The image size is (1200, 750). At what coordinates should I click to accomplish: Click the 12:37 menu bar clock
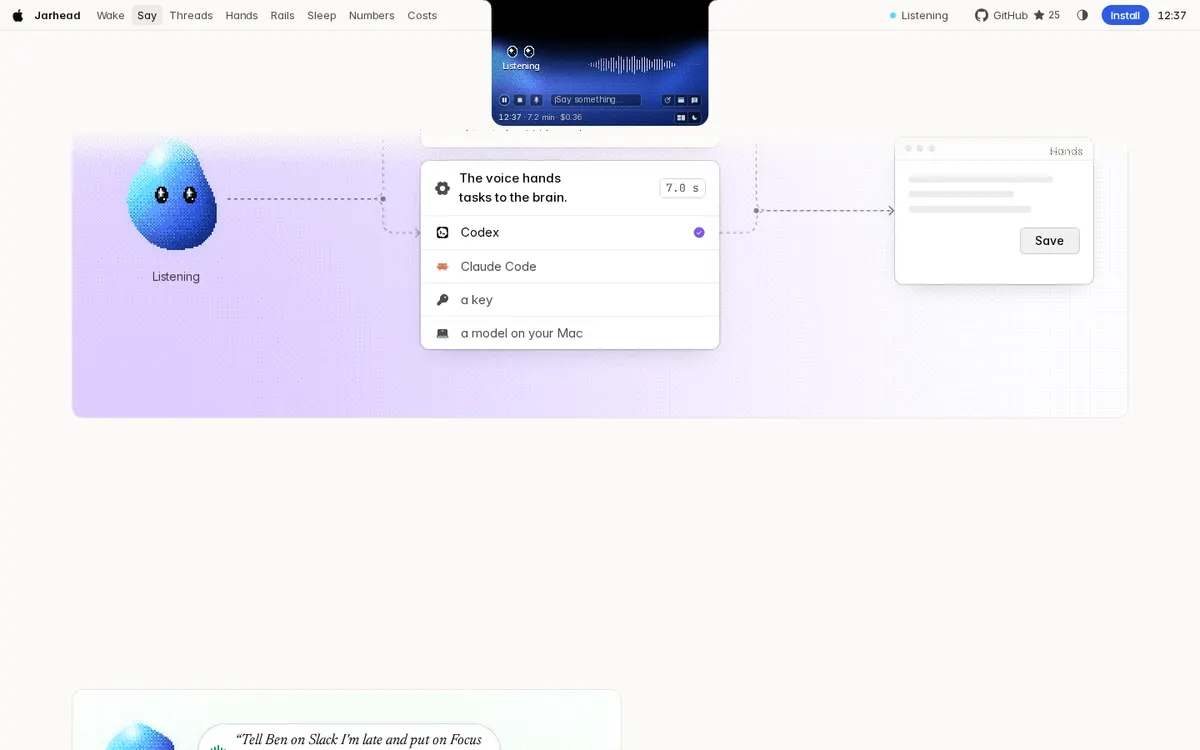pos(1171,15)
